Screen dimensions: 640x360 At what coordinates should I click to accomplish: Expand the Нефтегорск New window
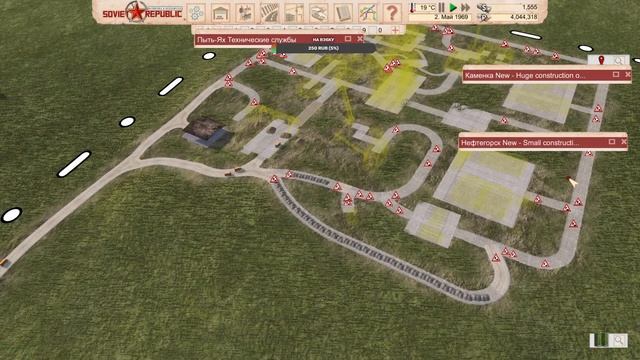point(612,142)
